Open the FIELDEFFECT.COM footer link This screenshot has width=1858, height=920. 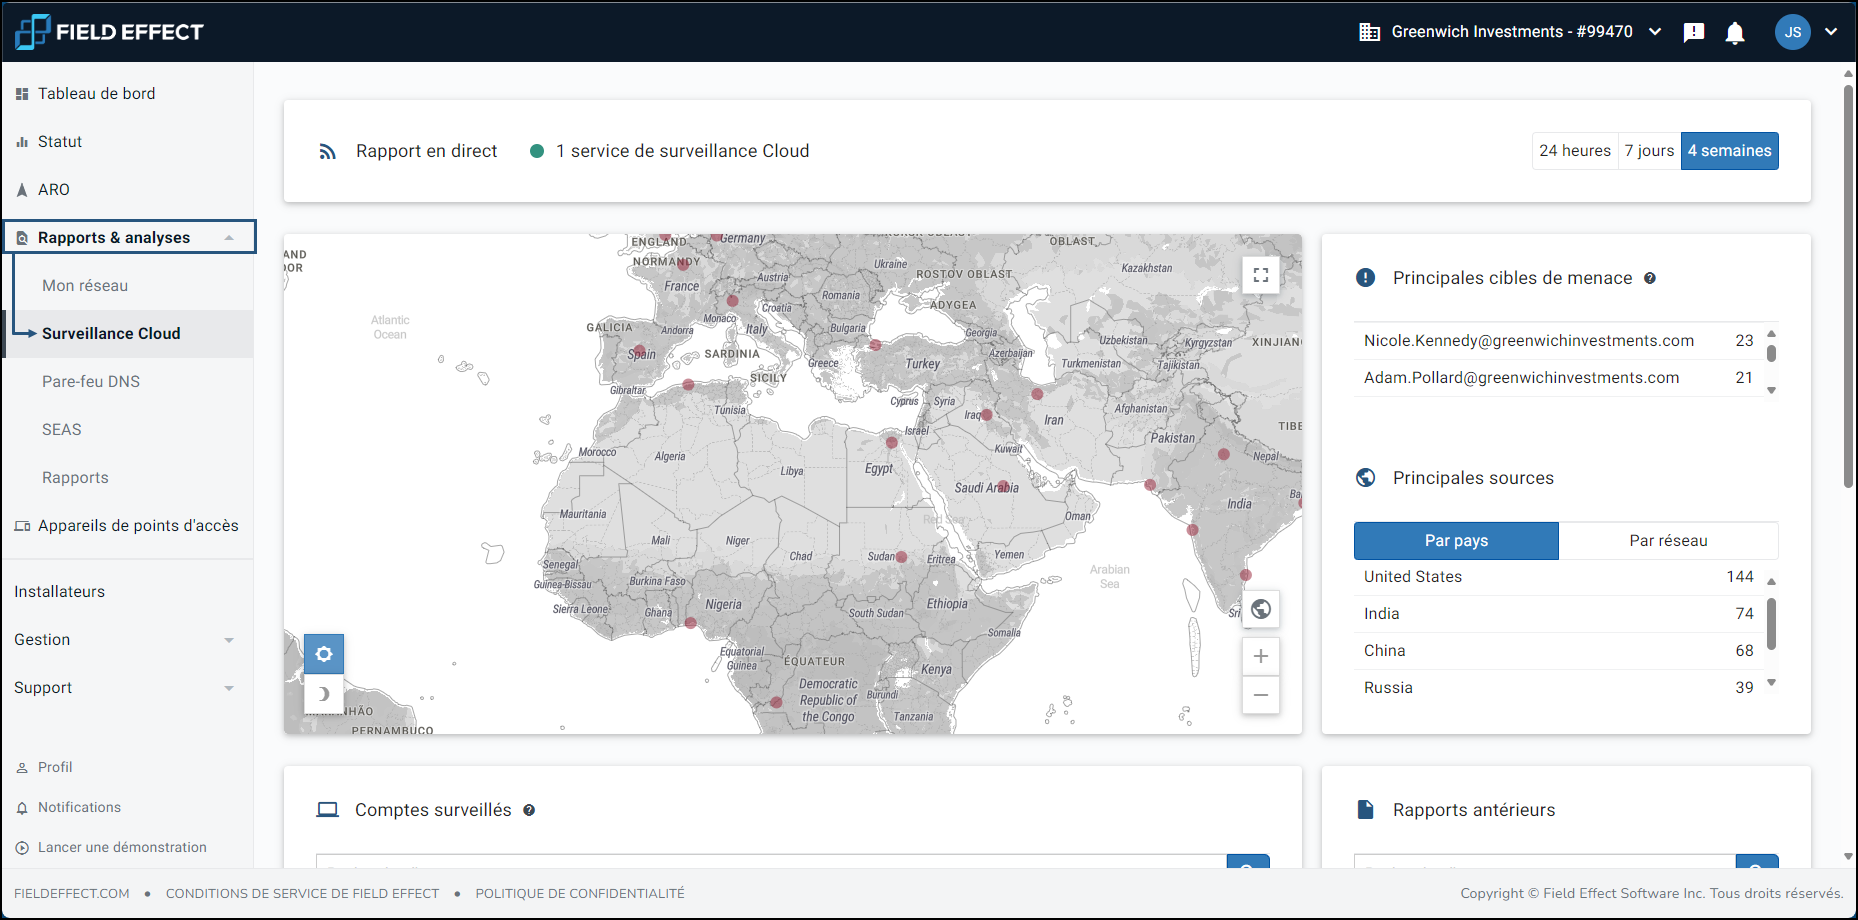pyautogui.click(x=72, y=893)
